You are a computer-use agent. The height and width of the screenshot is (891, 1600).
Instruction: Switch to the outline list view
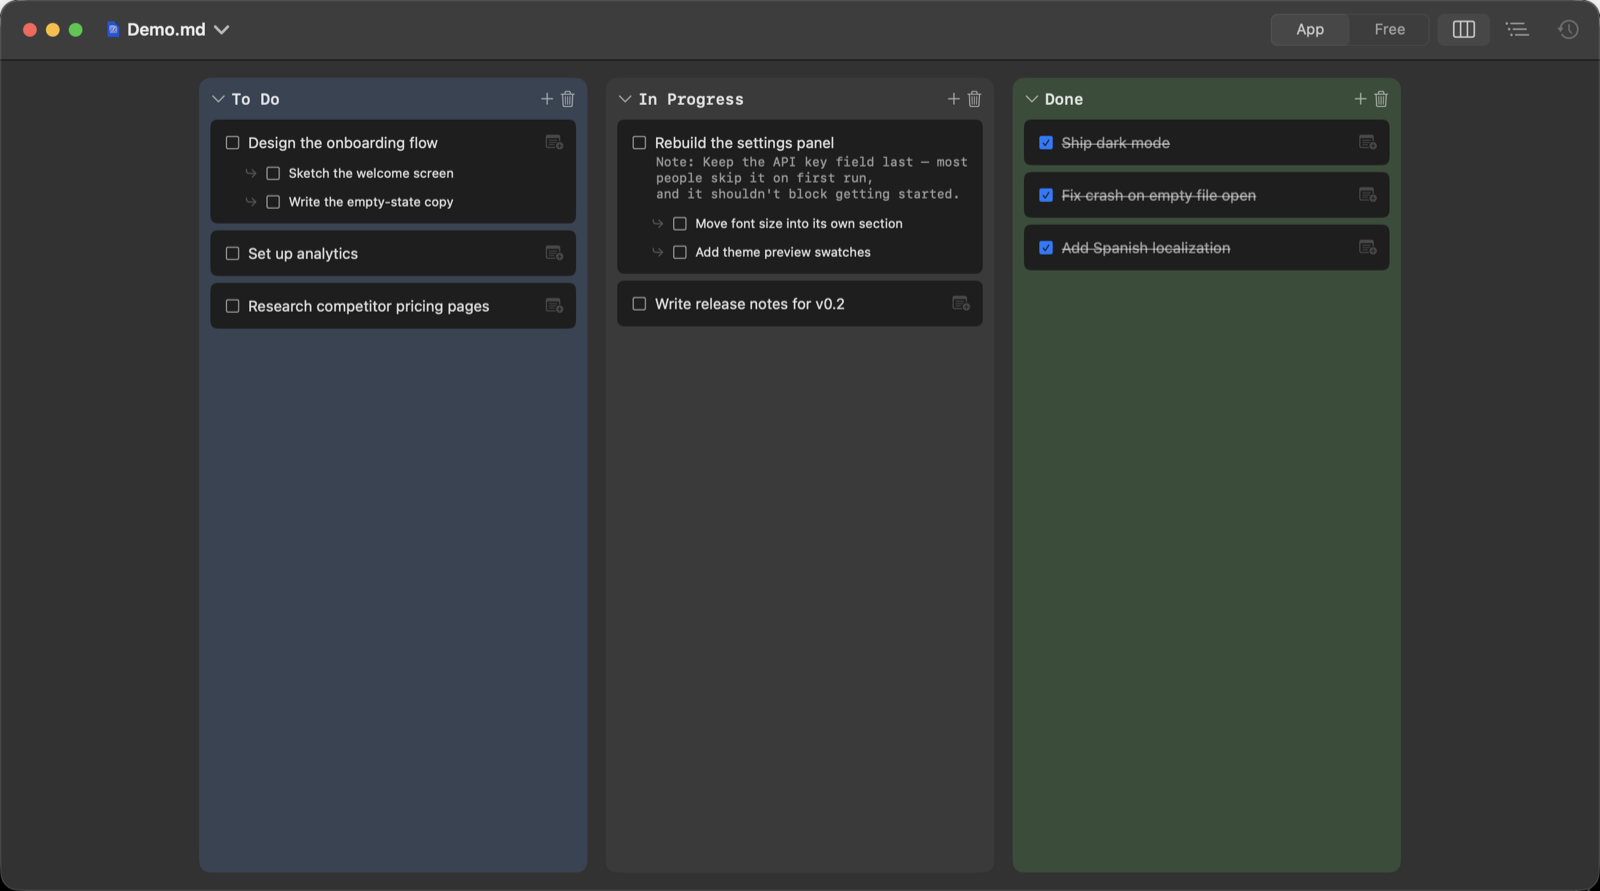1517,29
